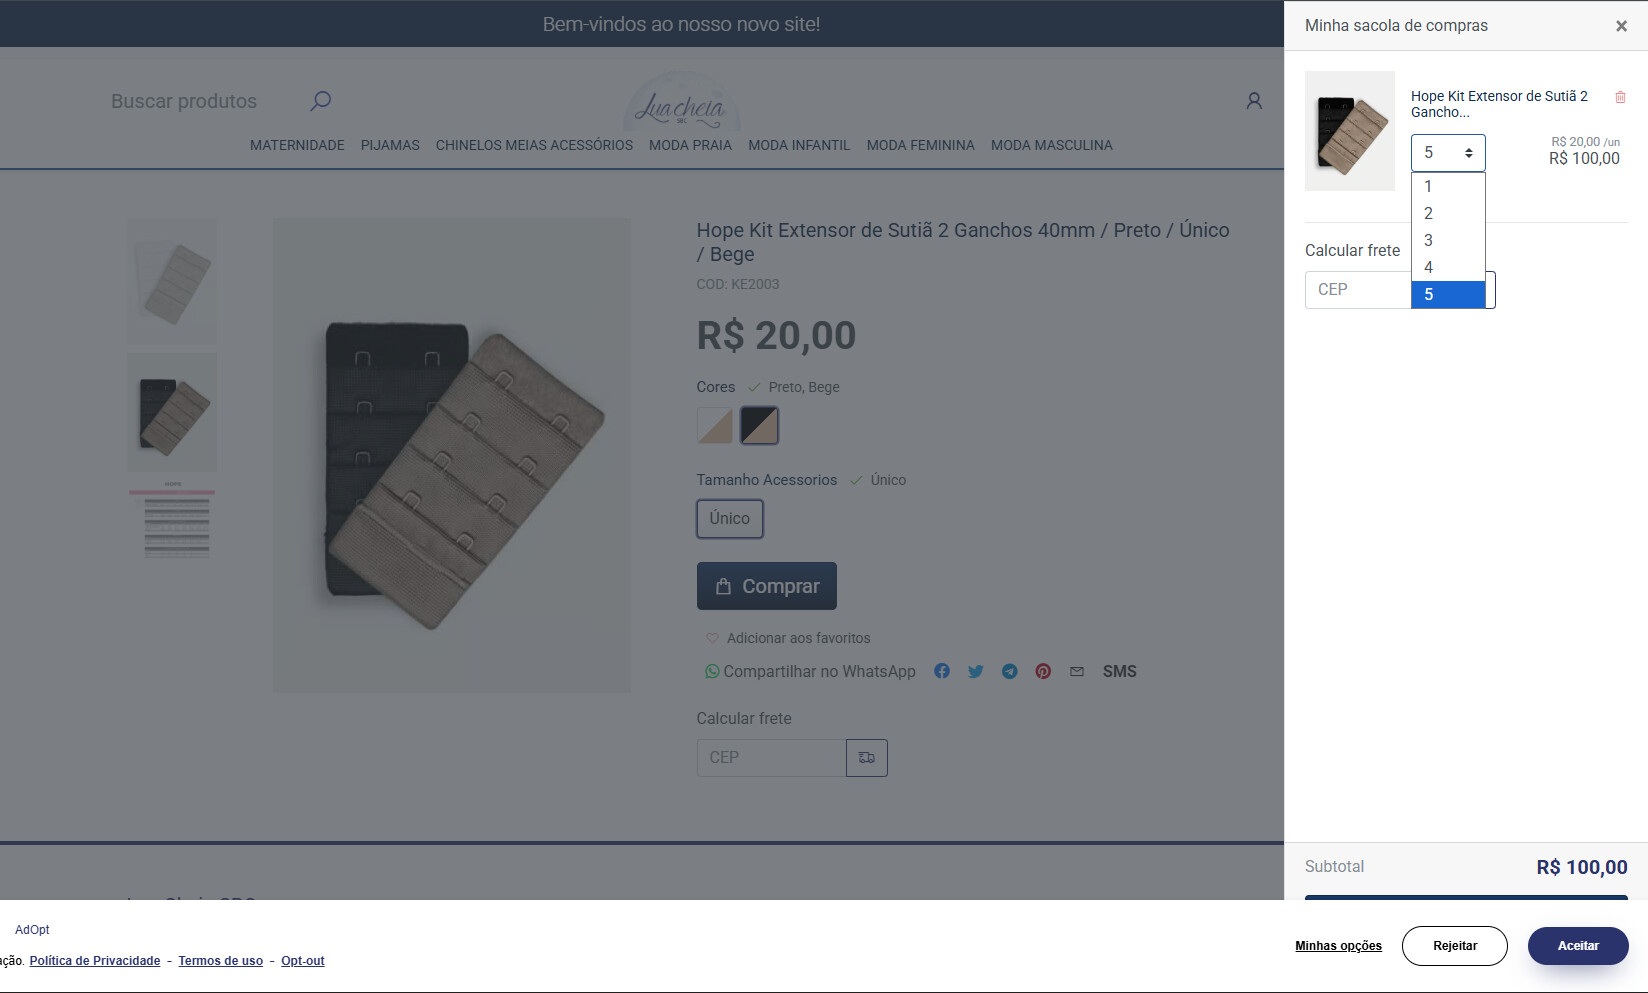
Task: Share product on Facebook icon
Action: point(942,671)
